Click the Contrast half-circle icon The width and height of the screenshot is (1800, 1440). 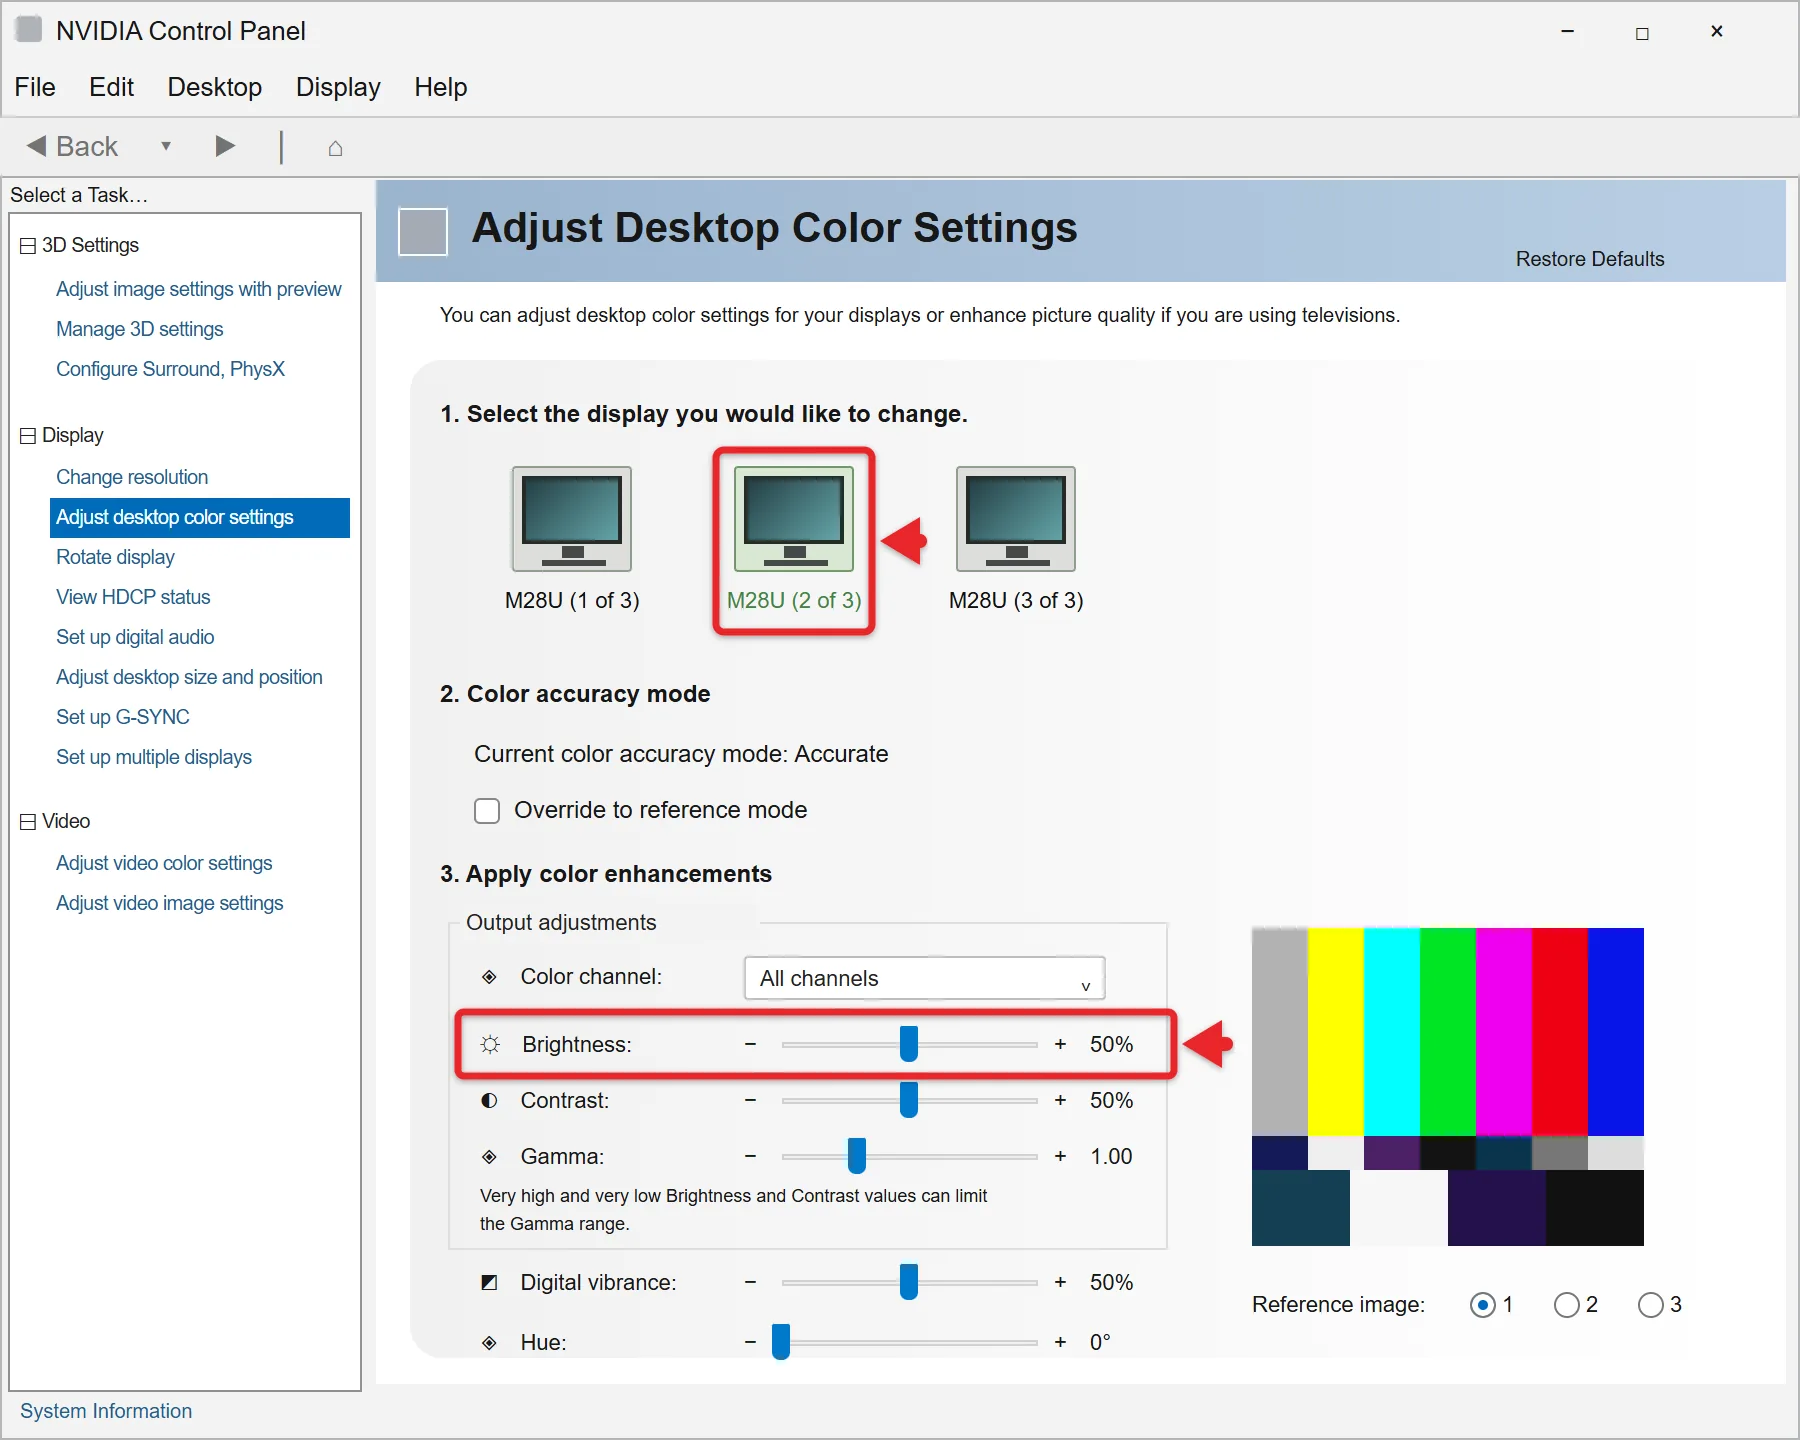[489, 1100]
